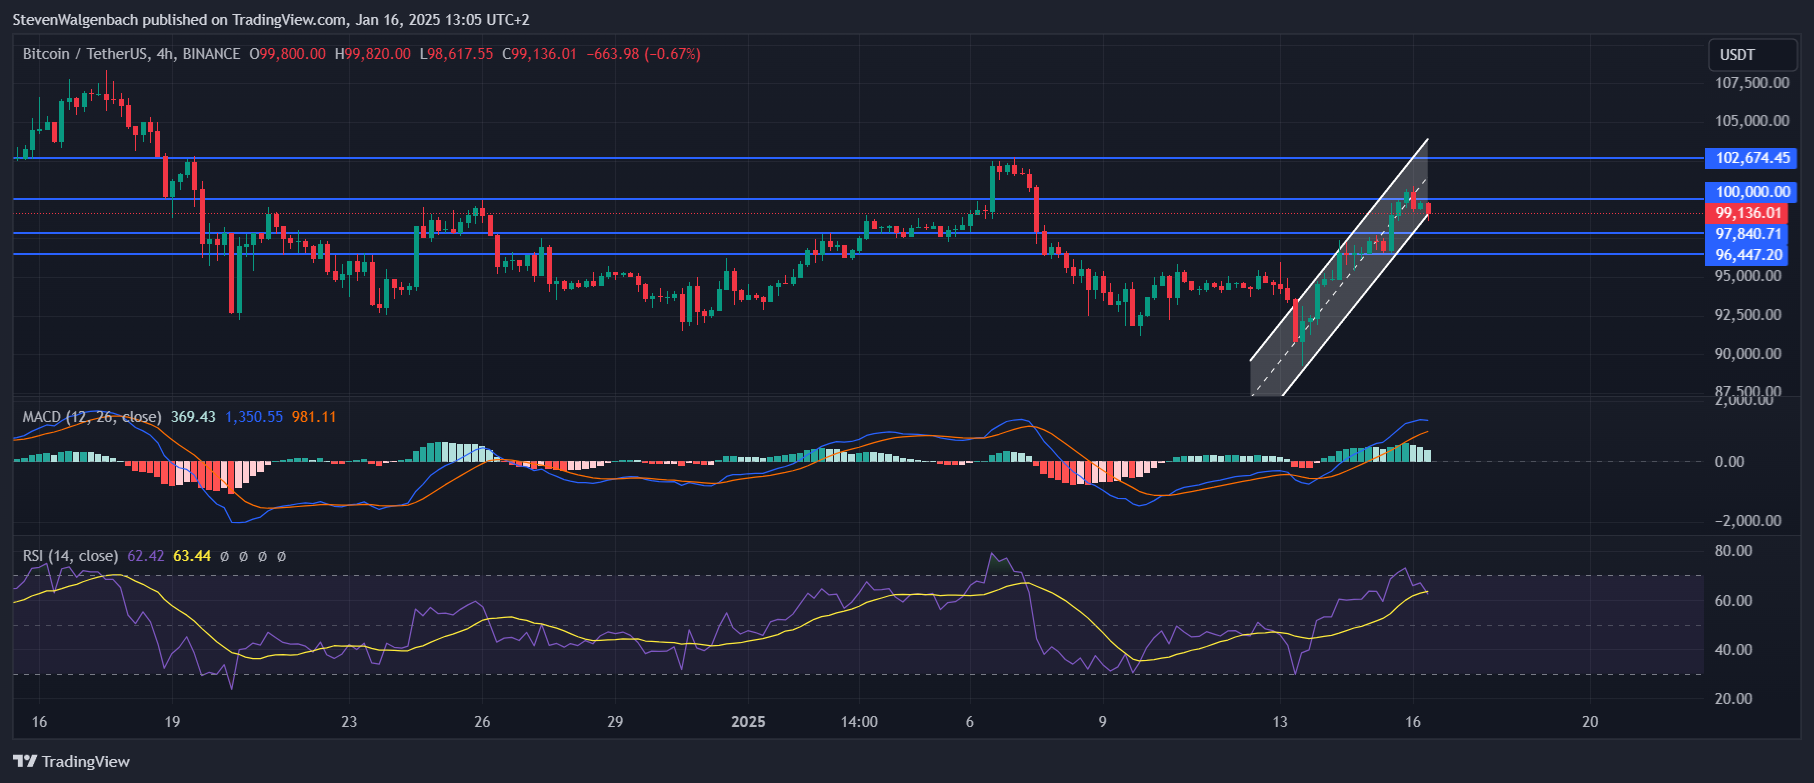Click the date 19 on time axis
Screen dimensions: 1814x783
coord(172,722)
